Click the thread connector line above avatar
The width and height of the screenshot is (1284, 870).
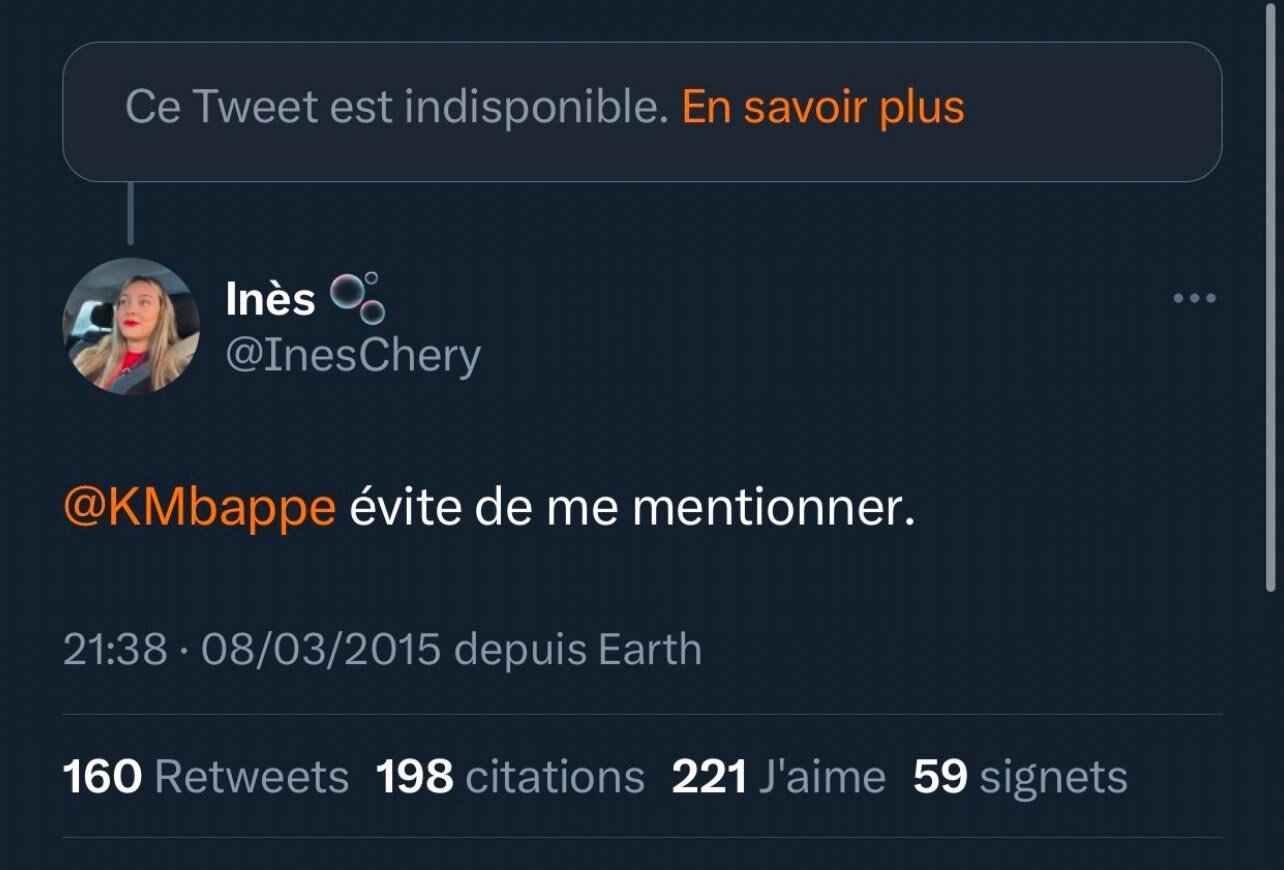(131, 214)
